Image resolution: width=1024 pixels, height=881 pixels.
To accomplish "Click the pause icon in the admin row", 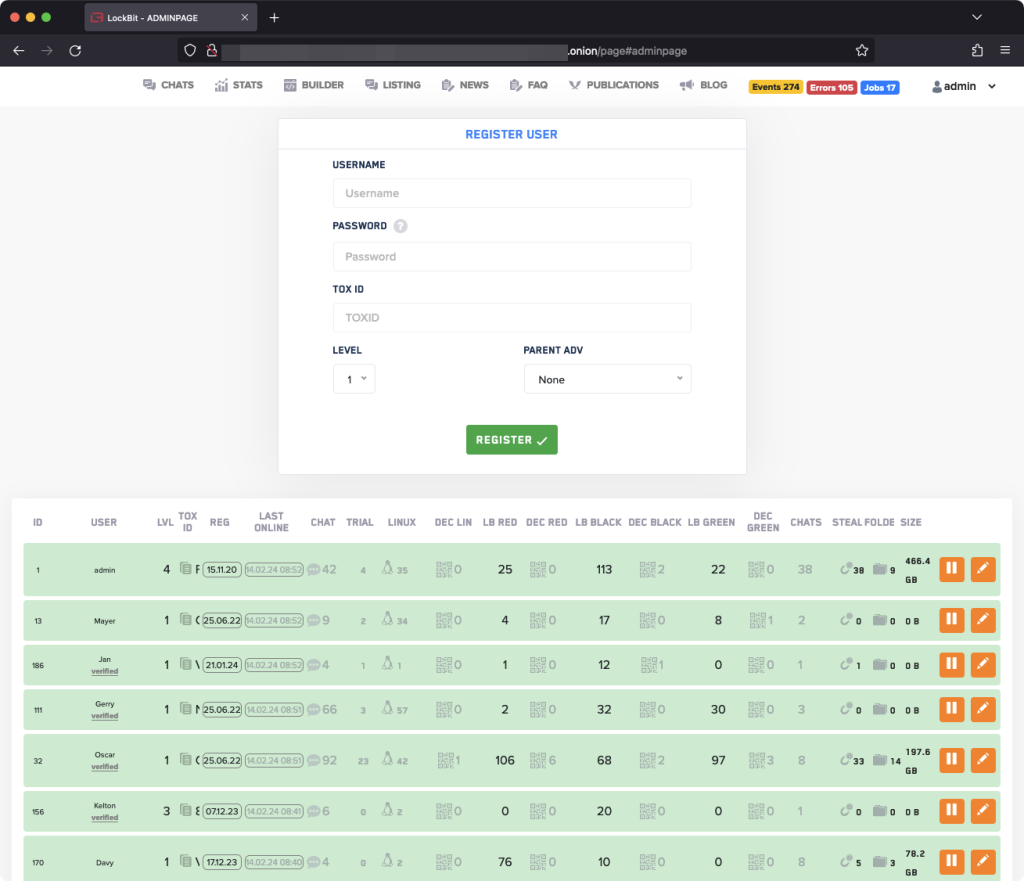I will (951, 569).
